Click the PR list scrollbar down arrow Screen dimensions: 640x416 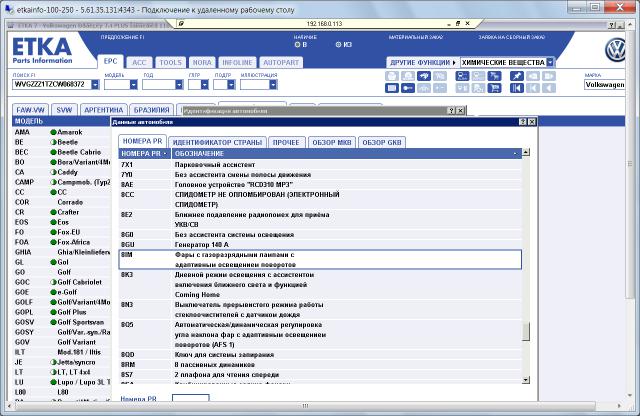click(526, 380)
